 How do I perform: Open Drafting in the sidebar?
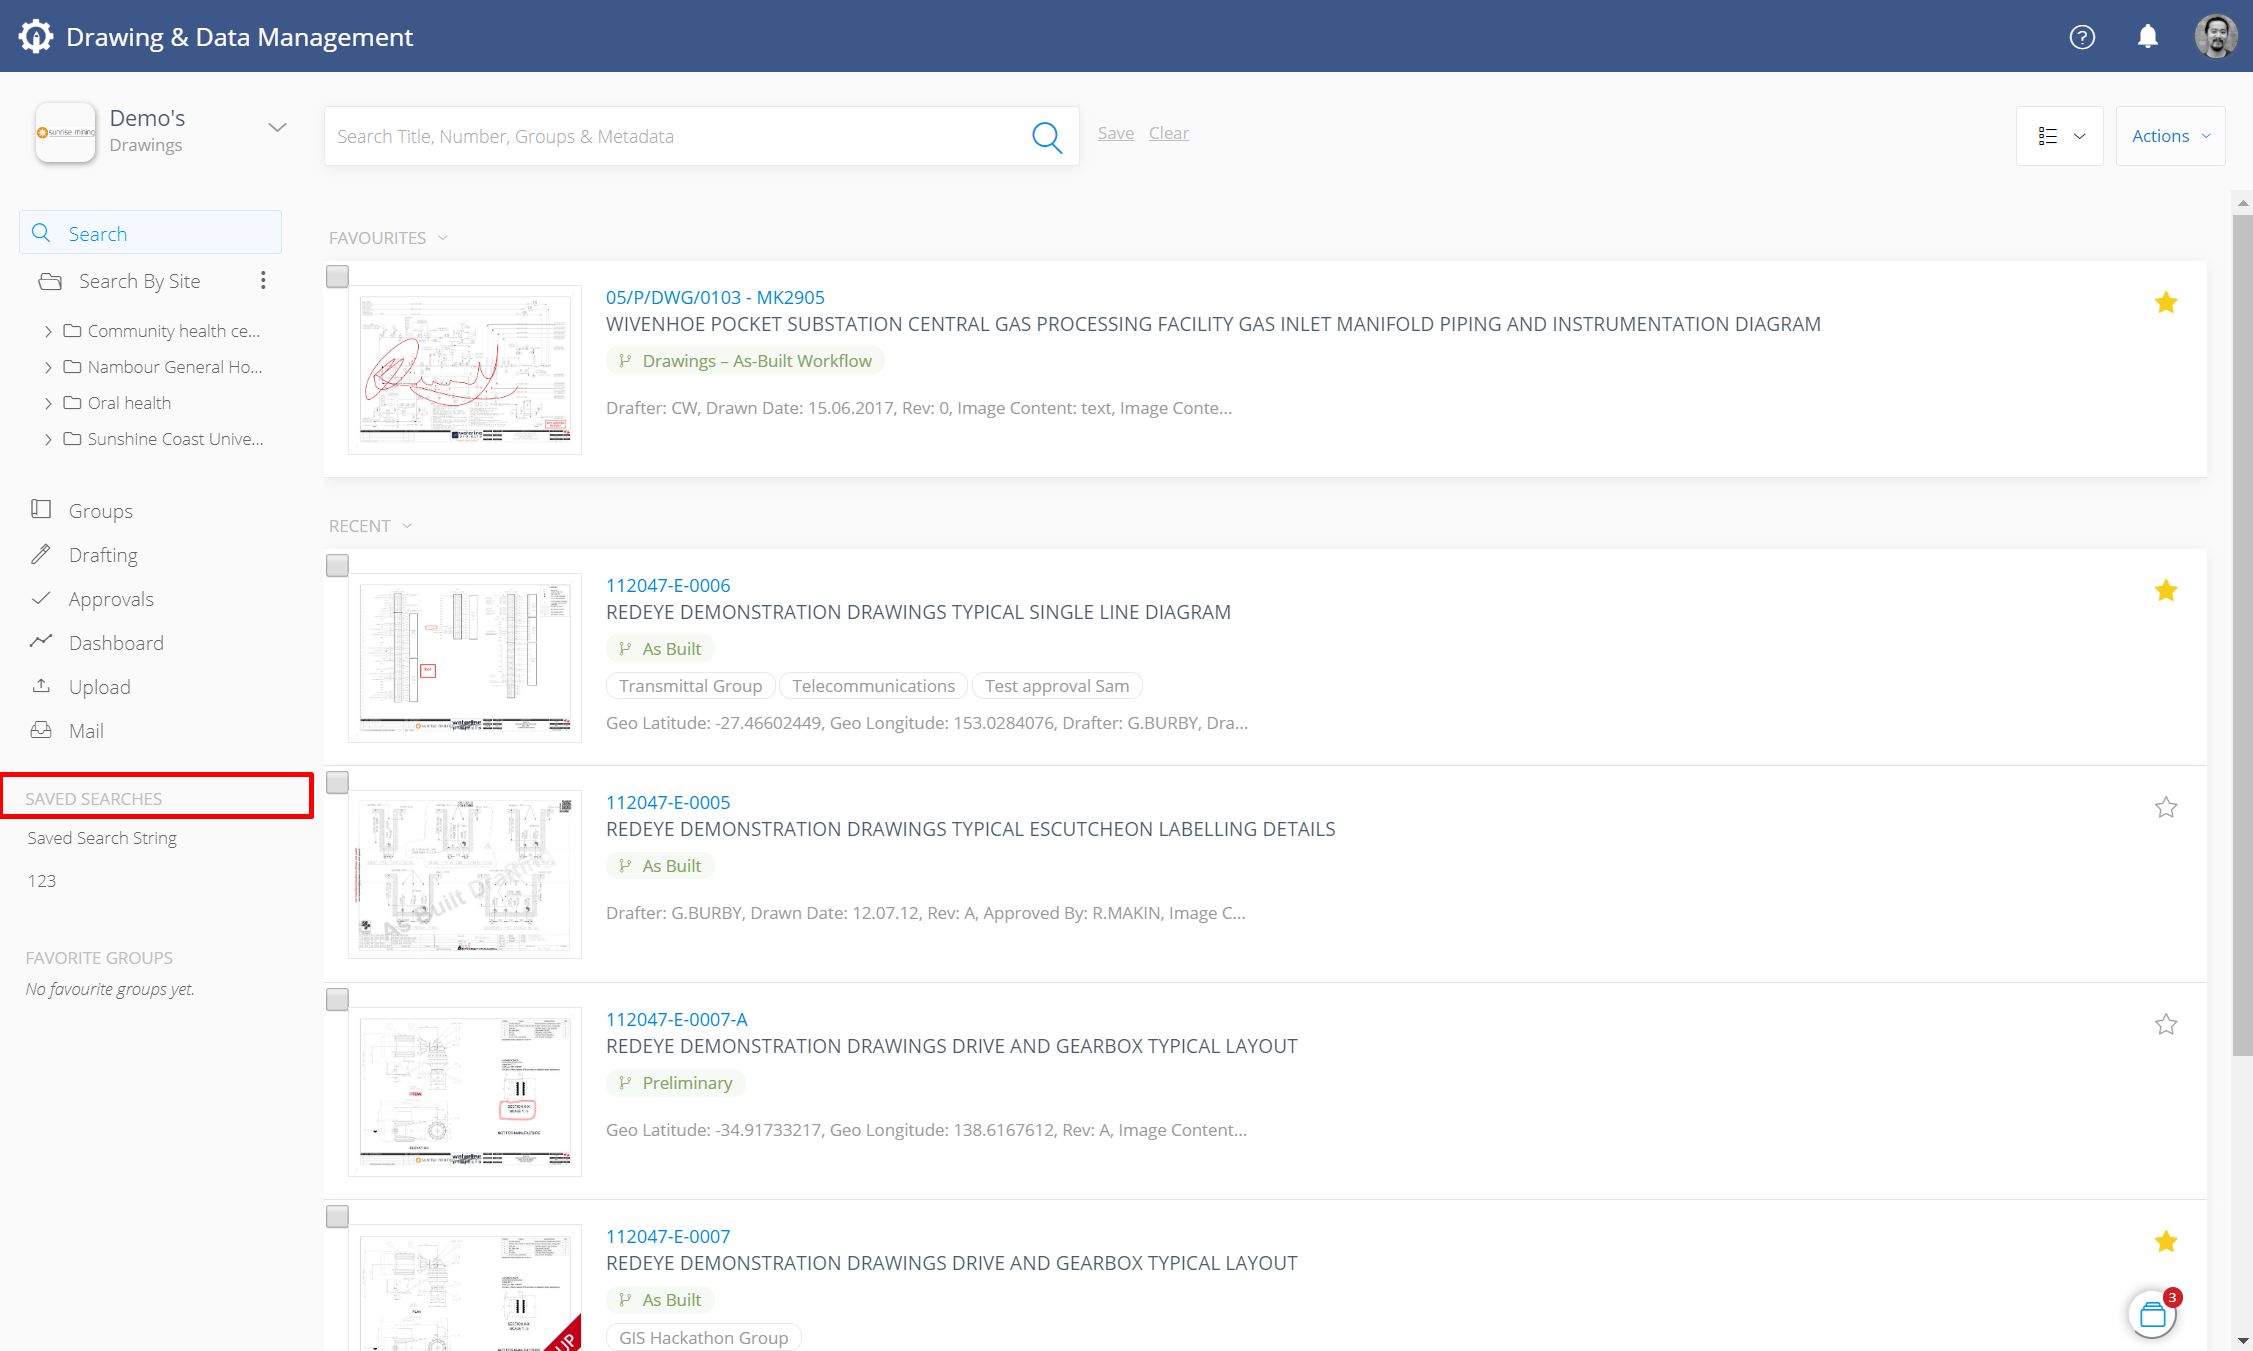point(103,555)
